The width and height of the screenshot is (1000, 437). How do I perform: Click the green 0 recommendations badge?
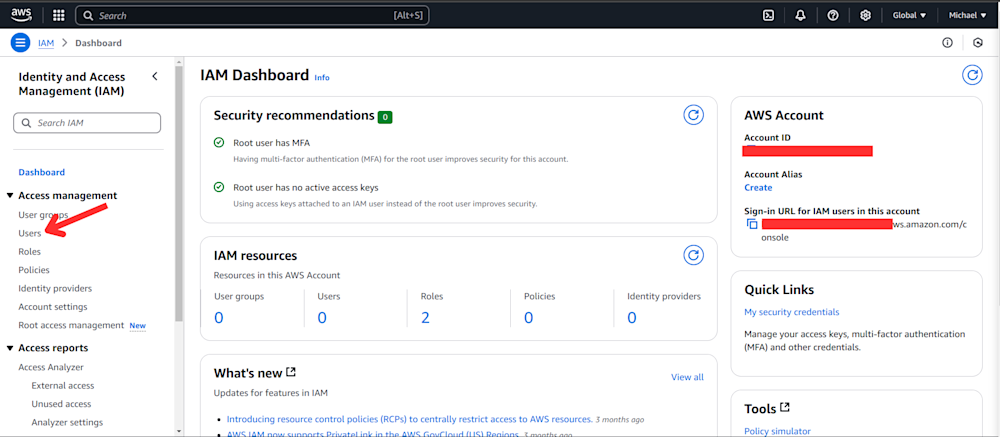coord(385,117)
